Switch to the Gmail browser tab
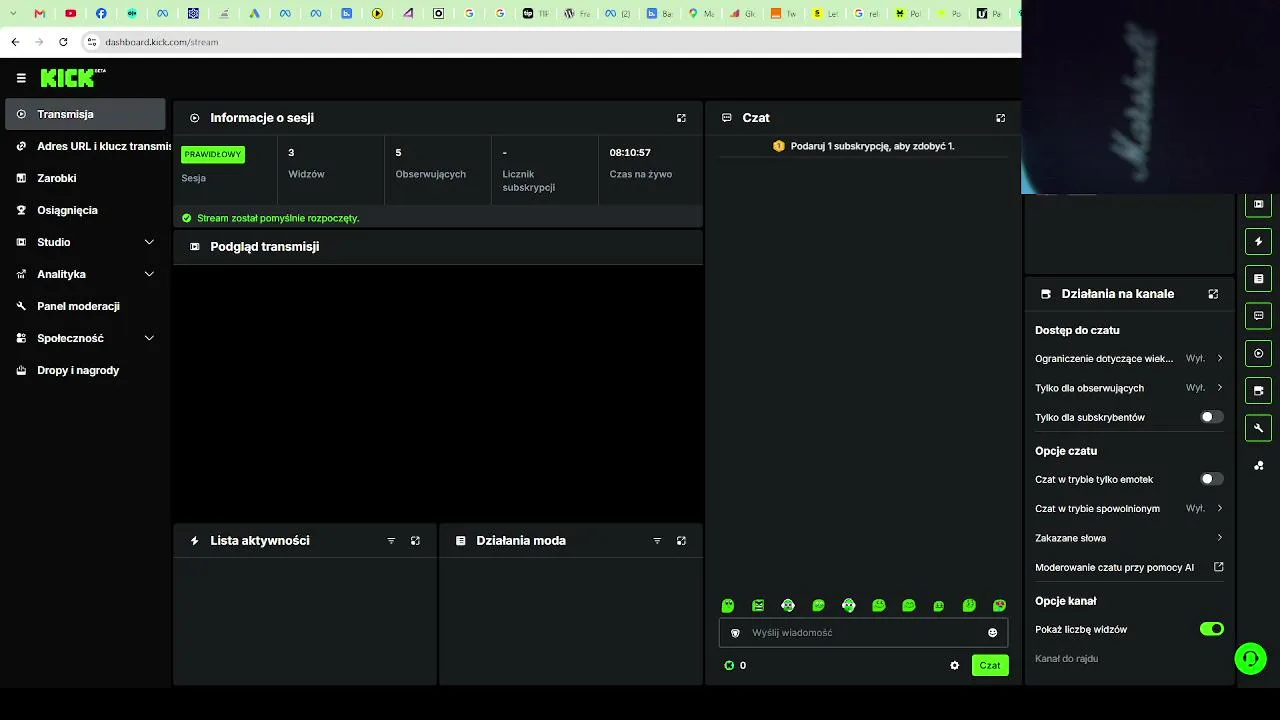This screenshot has width=1280, height=720. point(40,14)
